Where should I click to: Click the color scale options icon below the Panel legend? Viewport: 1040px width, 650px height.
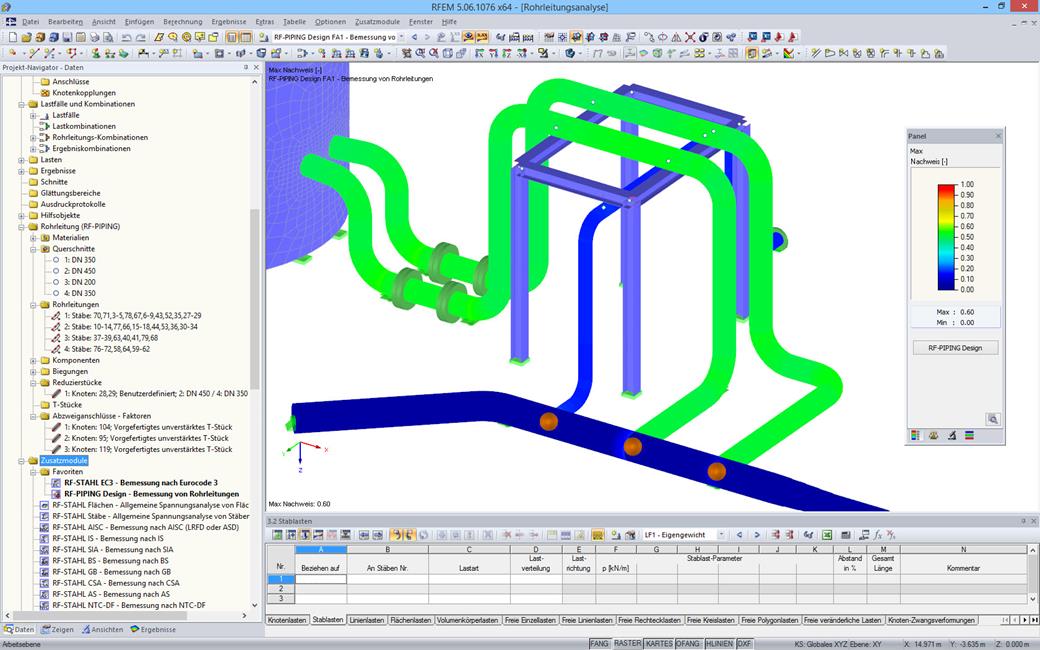coord(916,435)
